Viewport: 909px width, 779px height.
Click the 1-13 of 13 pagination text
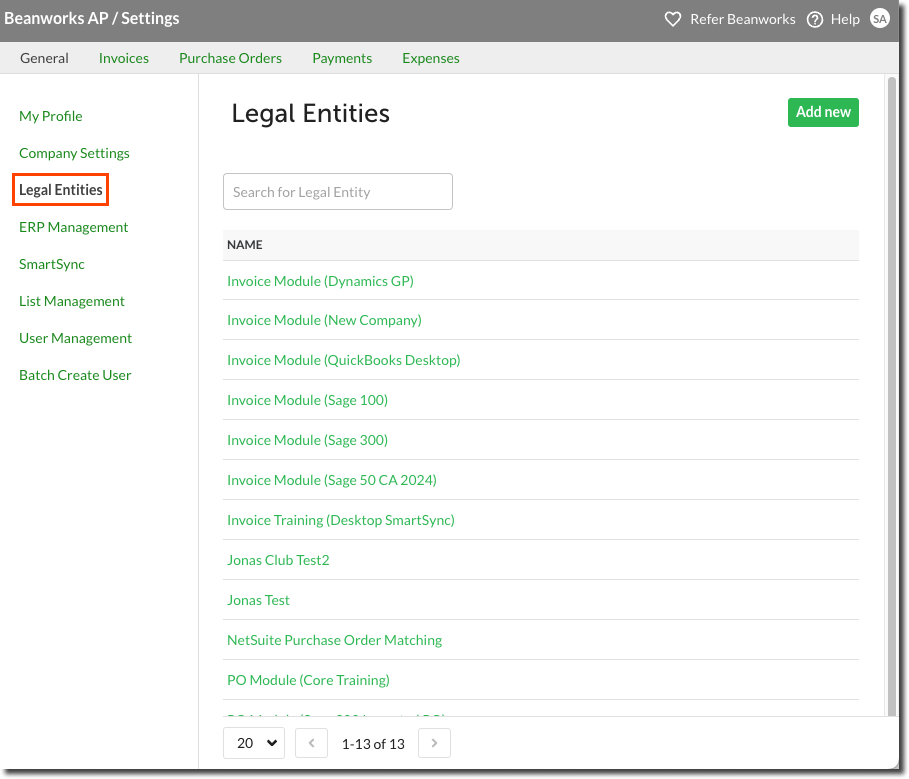pos(373,744)
